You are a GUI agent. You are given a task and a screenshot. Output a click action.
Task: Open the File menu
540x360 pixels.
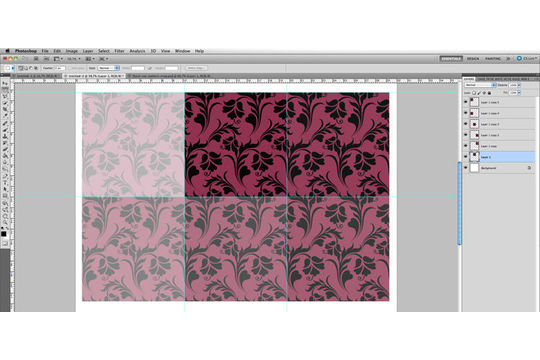point(45,51)
